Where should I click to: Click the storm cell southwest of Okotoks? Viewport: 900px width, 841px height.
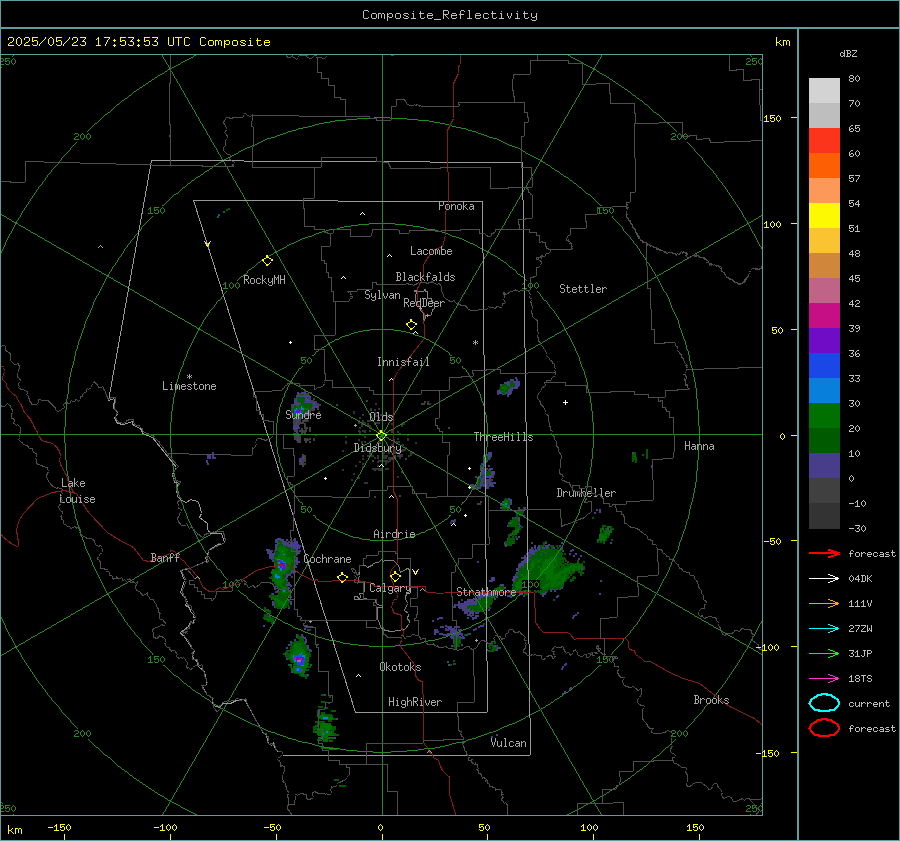298,656
